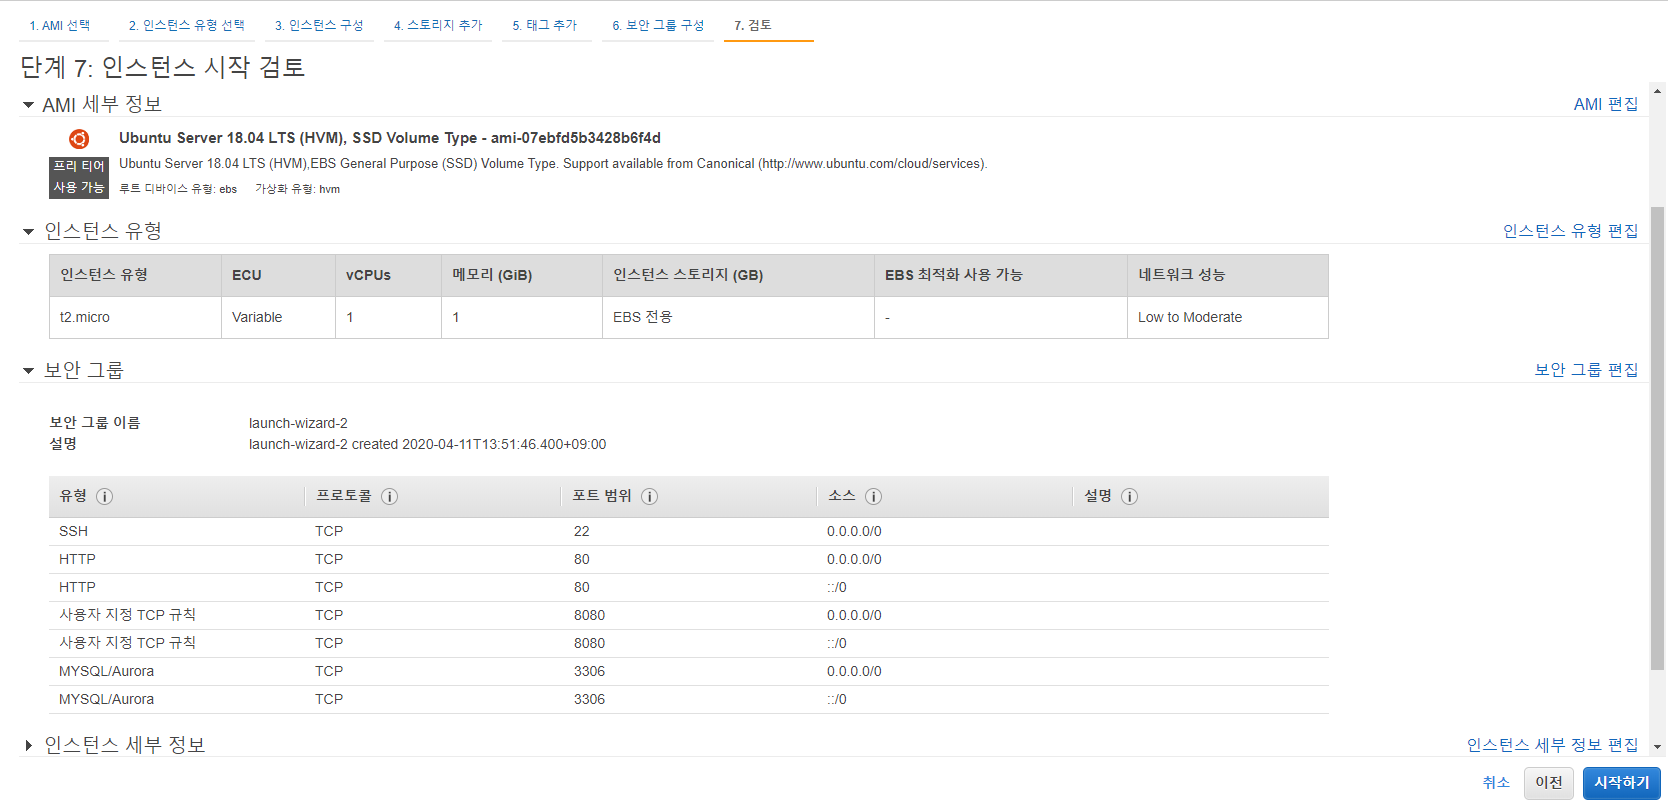This screenshot has height=804, width=1668.
Task: Open step 4. 스토리지 추가 tab
Action: (438, 26)
